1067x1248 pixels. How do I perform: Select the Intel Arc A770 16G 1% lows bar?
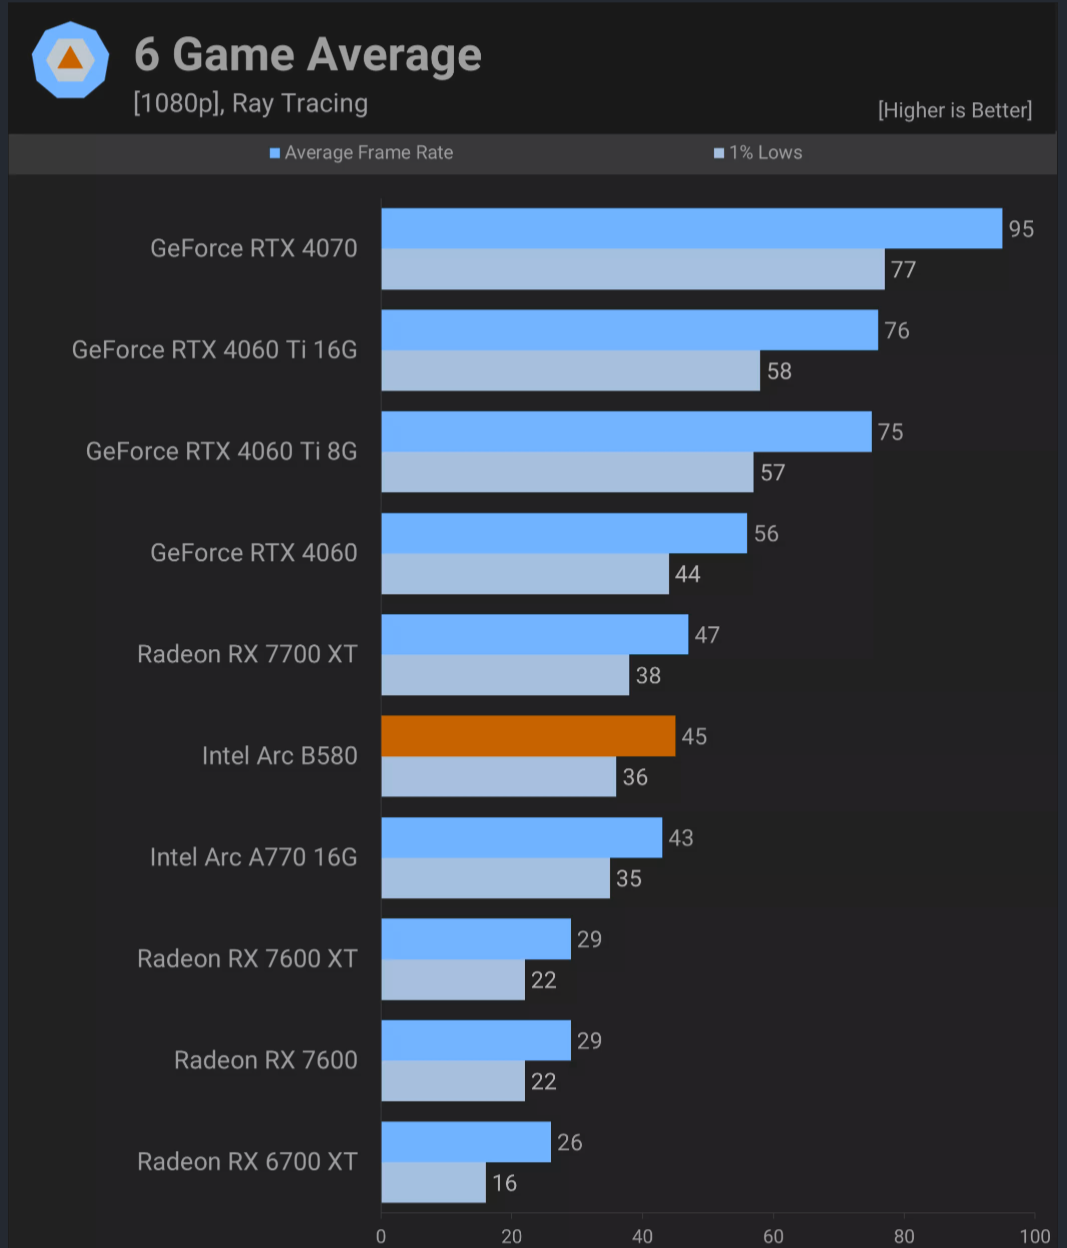[x=495, y=878]
